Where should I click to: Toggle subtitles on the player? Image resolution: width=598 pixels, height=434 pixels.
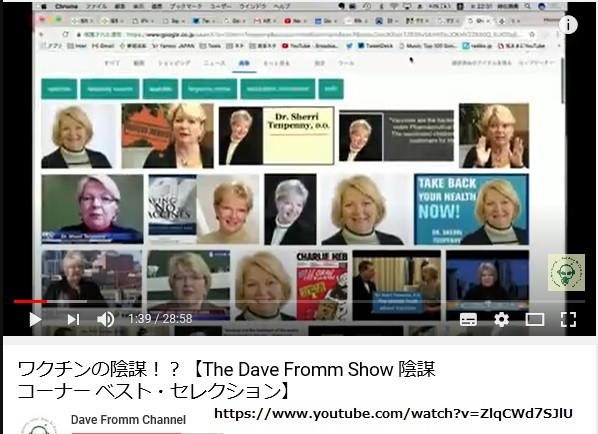pos(468,319)
